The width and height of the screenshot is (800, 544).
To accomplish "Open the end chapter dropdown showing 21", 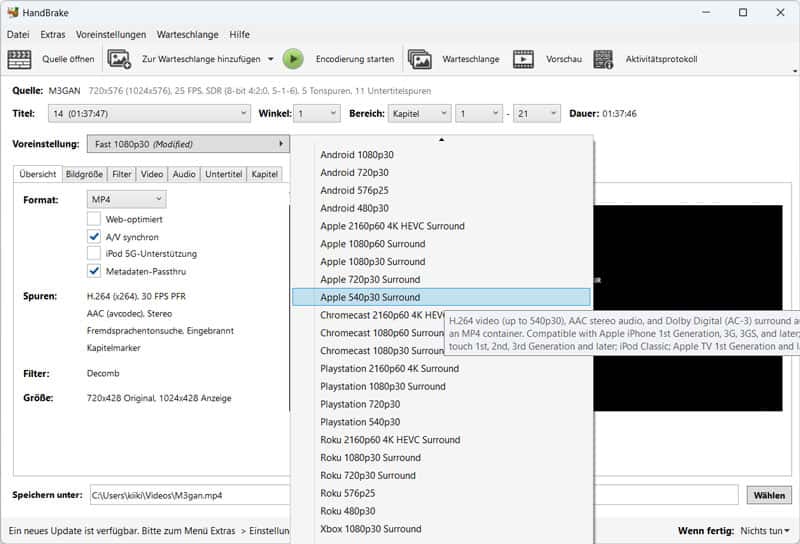I will (x=536, y=113).
